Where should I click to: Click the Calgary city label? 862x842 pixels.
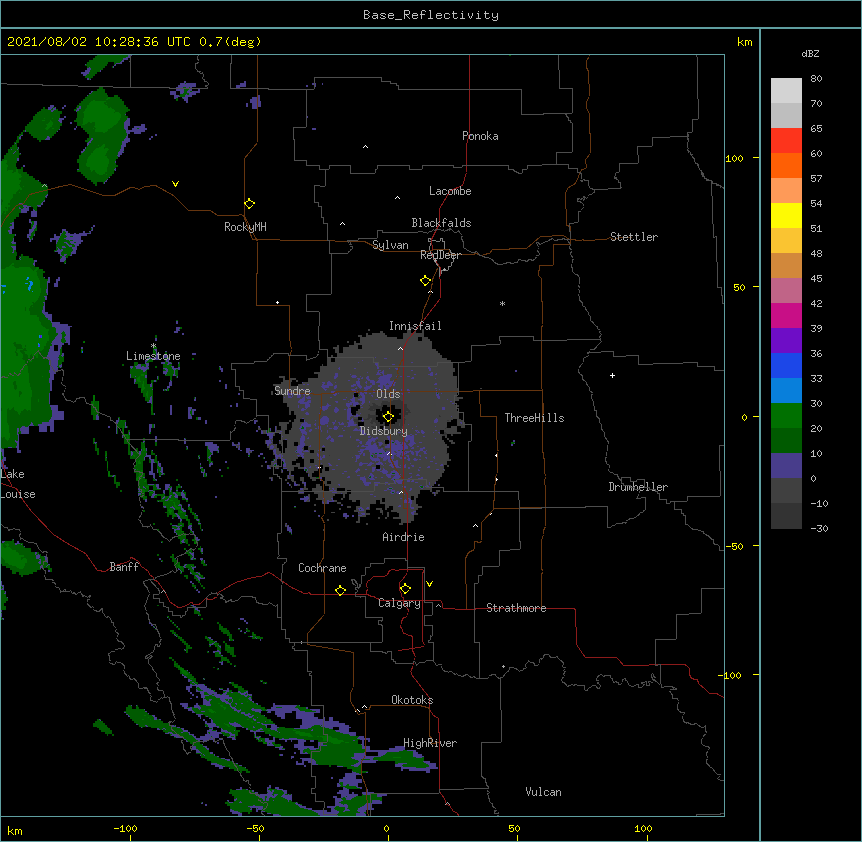399,603
